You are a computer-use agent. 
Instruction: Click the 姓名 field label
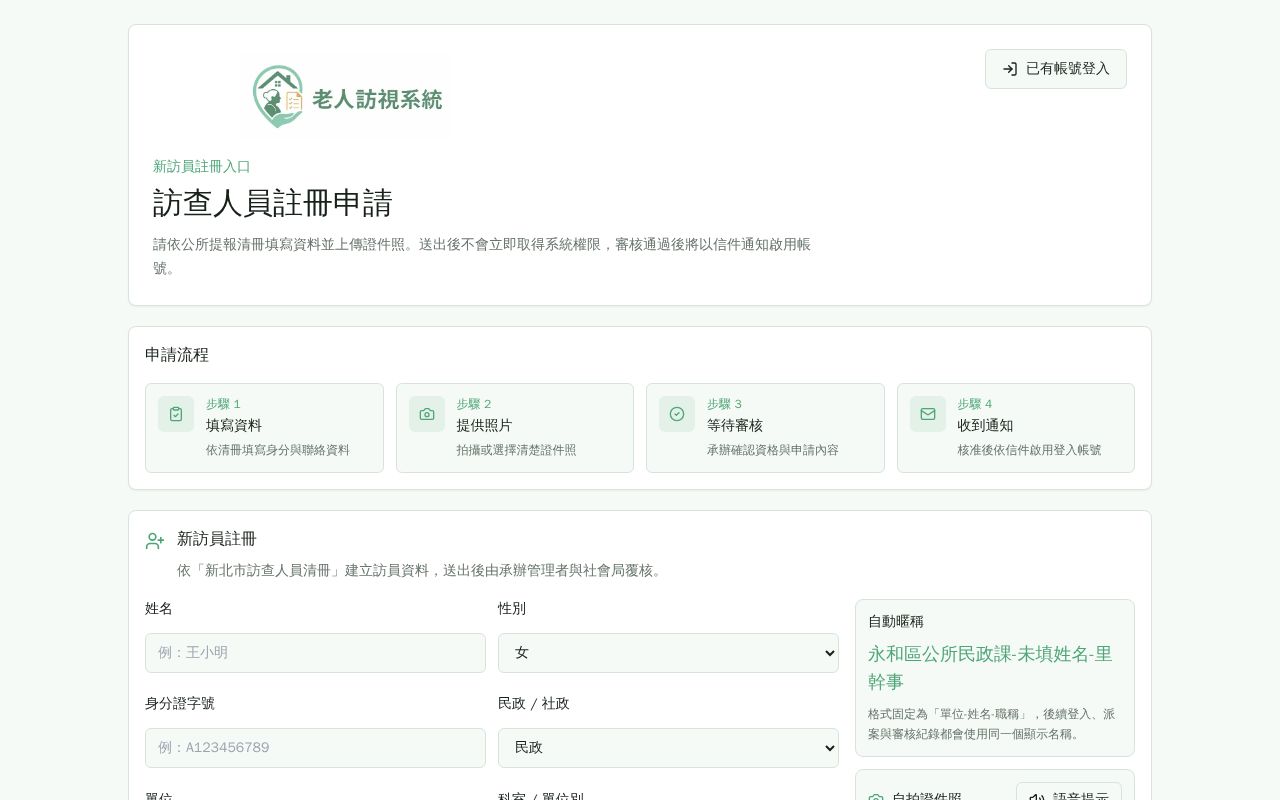tap(159, 609)
